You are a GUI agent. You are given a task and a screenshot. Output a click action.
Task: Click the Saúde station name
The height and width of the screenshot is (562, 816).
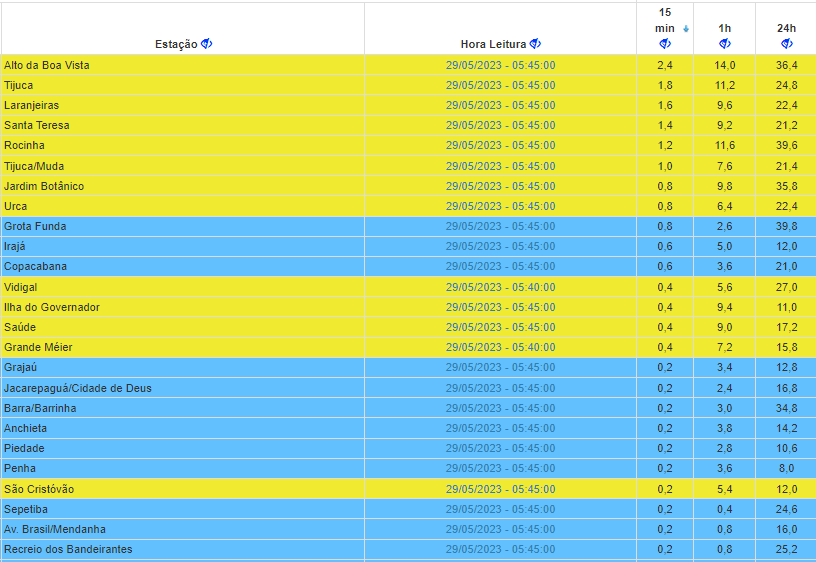pos(20,327)
